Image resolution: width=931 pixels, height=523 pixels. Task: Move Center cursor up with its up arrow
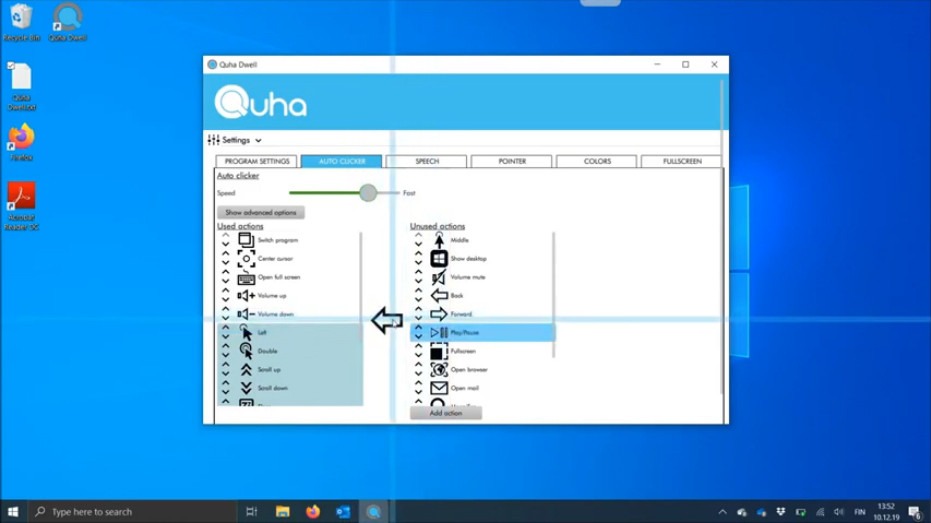coord(226,254)
